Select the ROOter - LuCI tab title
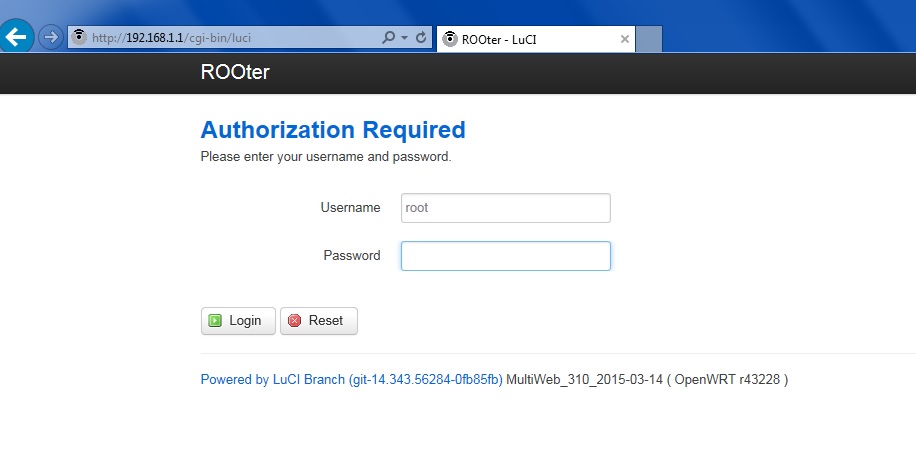Image resolution: width=916 pixels, height=471 pixels. pyautogui.click(x=499, y=40)
